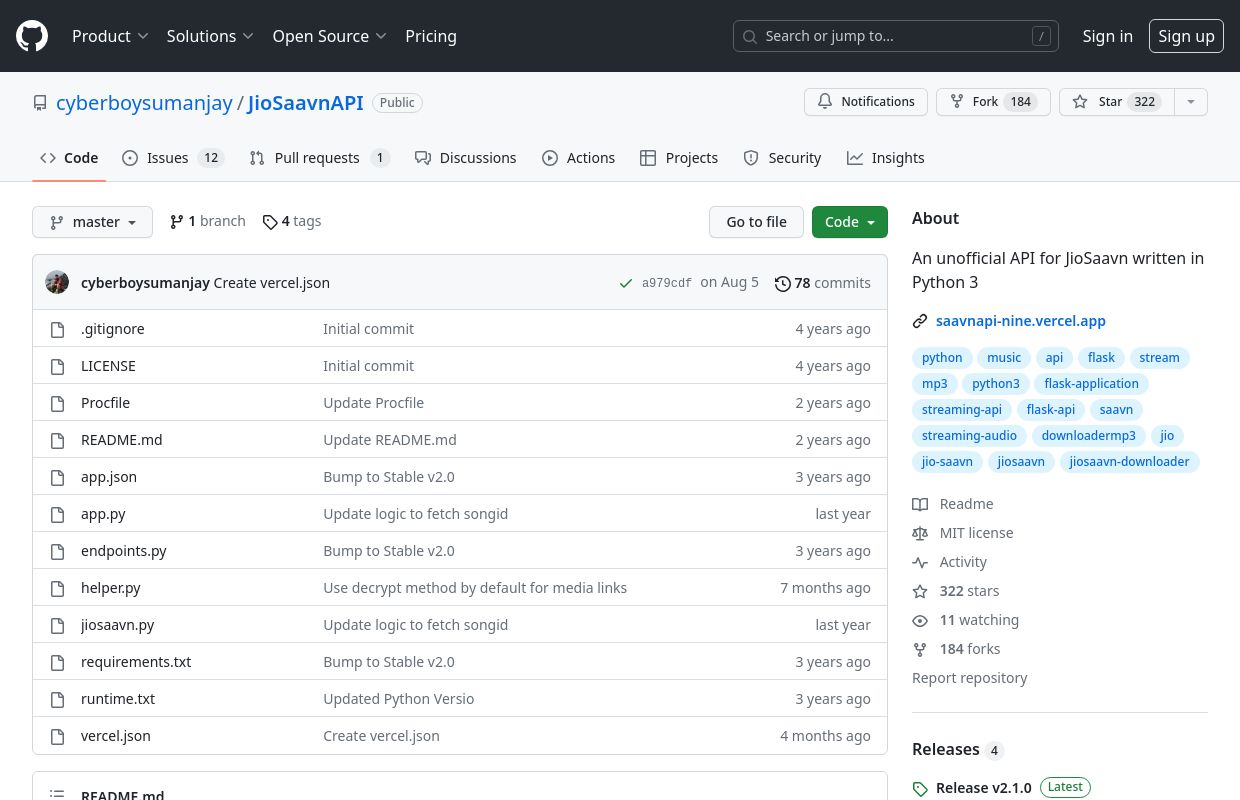The width and height of the screenshot is (1240, 800).
Task: Click the file icon for helper.py
Action: (58, 588)
